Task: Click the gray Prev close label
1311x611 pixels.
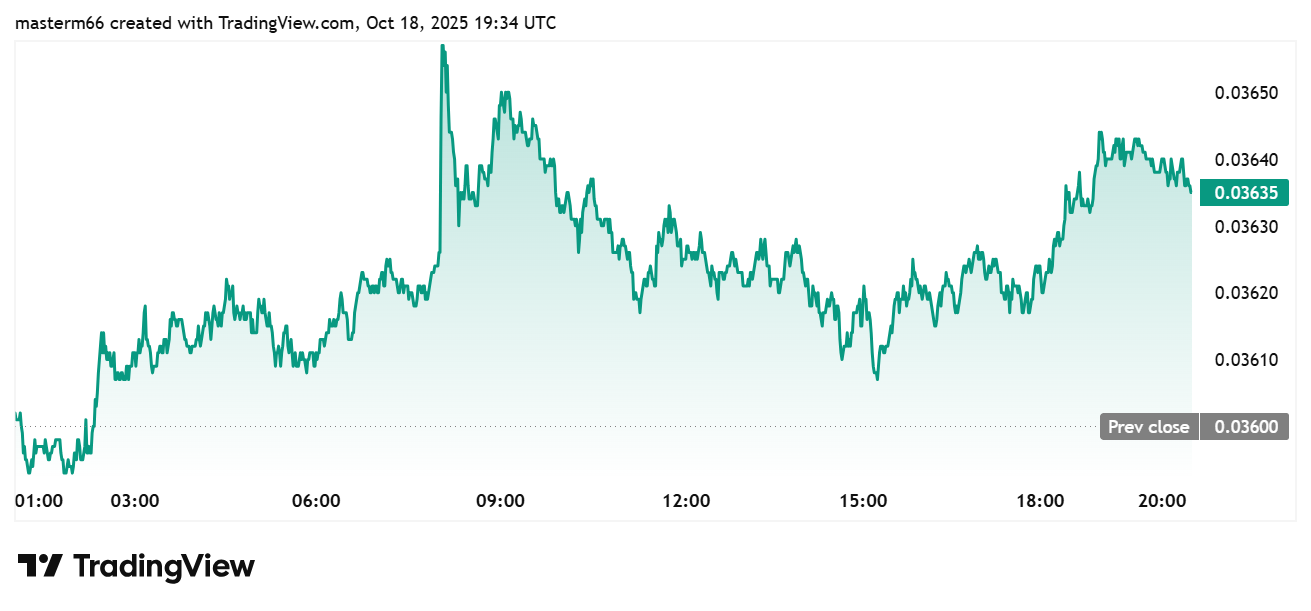Action: point(1149,427)
